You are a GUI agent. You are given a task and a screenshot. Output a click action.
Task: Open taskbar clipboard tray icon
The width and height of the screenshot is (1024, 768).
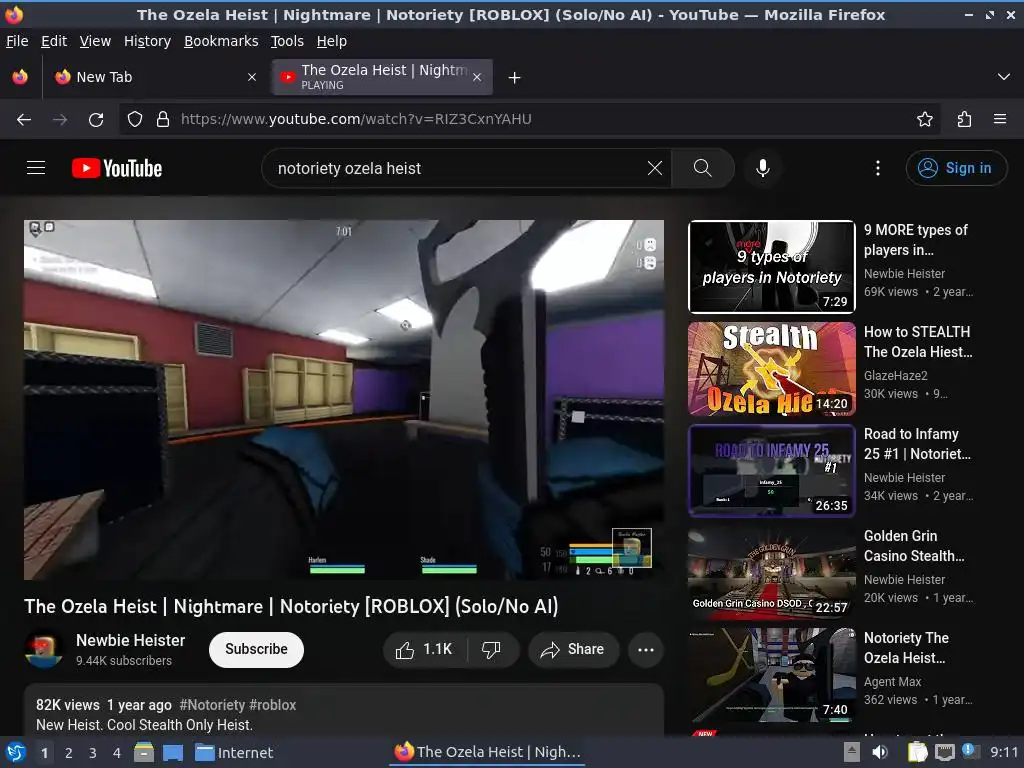pos(918,752)
